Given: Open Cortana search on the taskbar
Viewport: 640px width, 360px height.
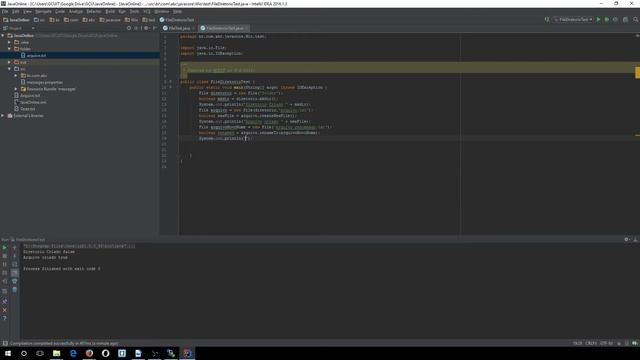Looking at the screenshot, I should pos(24,353).
